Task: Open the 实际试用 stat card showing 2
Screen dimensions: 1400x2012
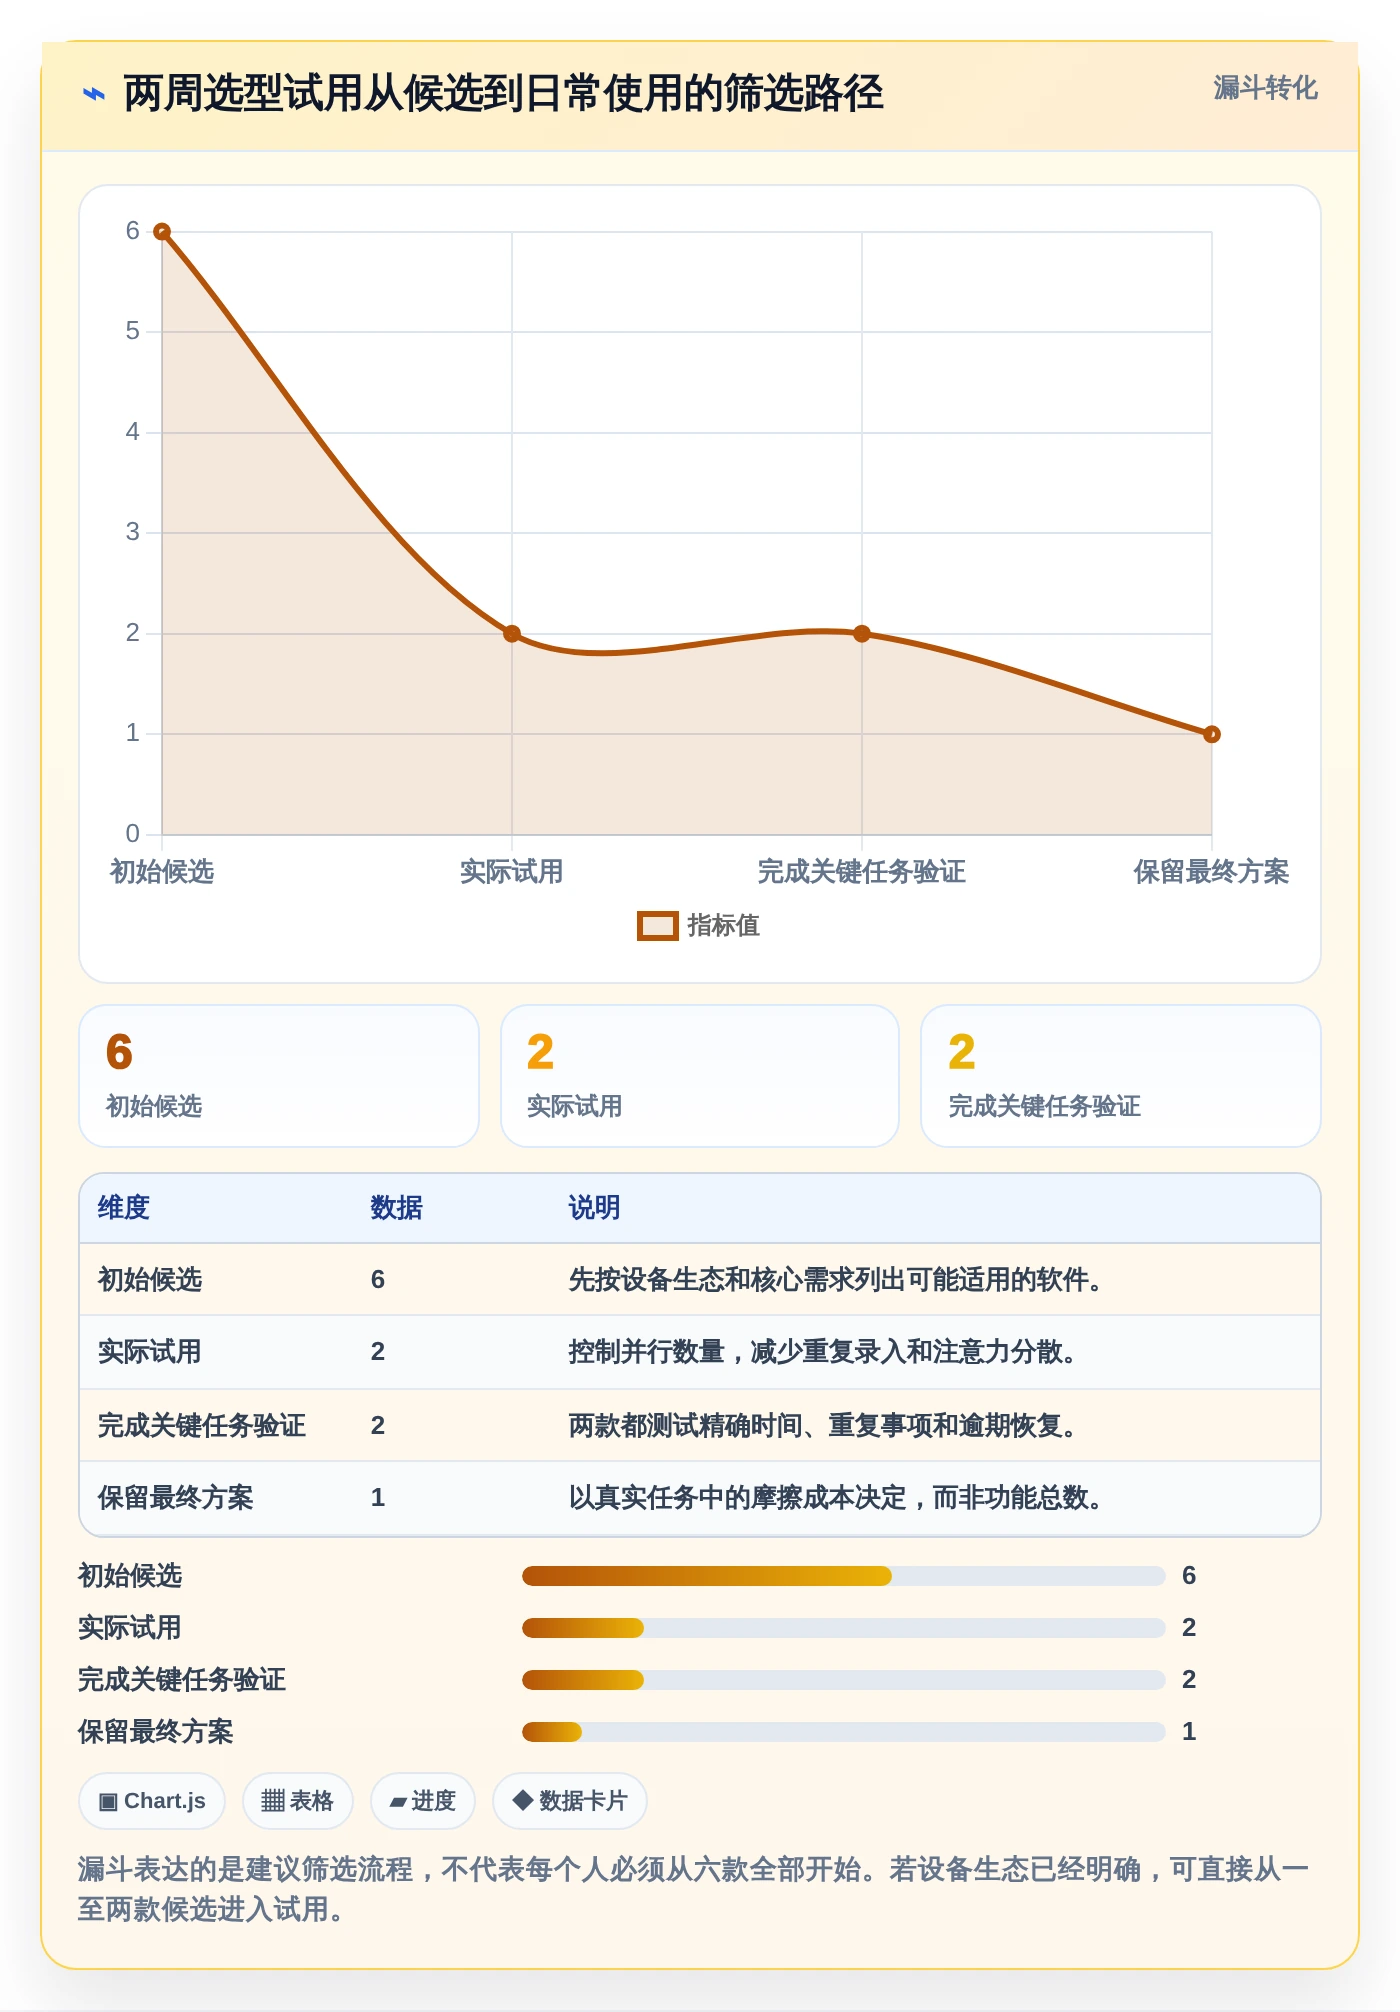Action: pos(700,1076)
